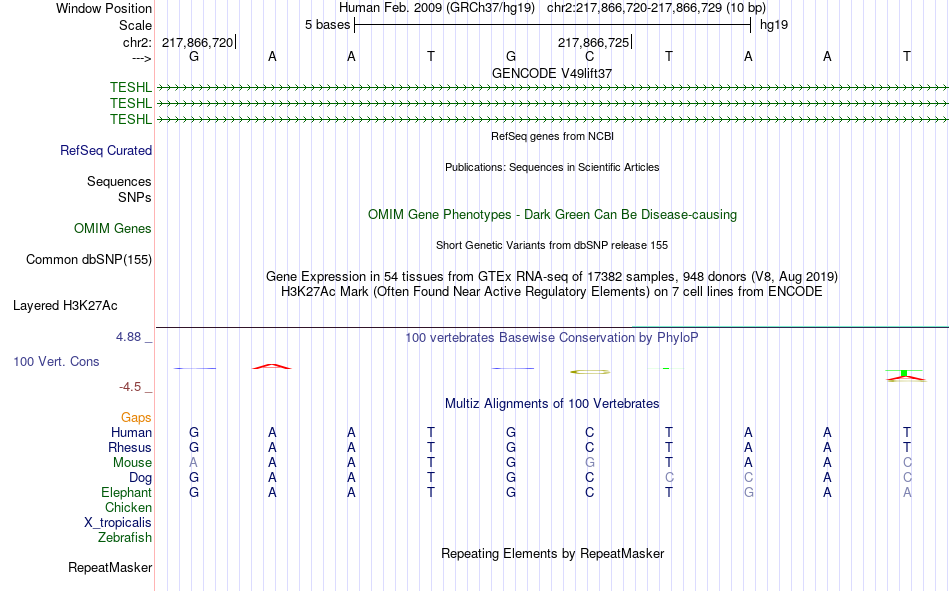Click the Scale track label

135,25
